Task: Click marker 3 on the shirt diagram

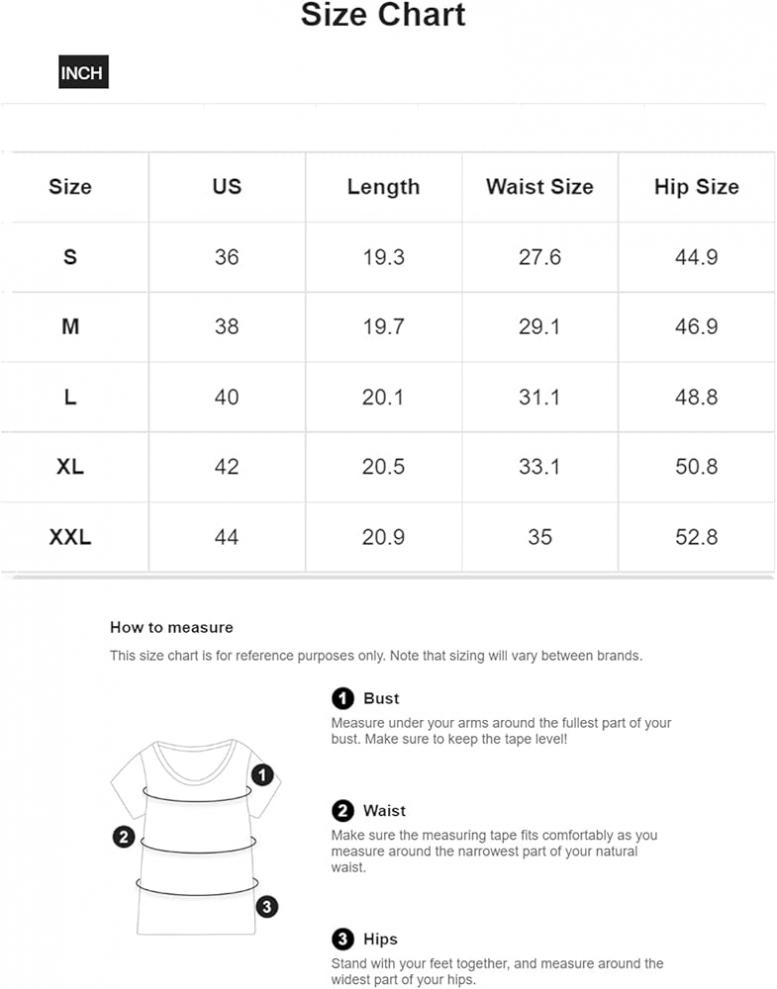Action: (x=267, y=907)
